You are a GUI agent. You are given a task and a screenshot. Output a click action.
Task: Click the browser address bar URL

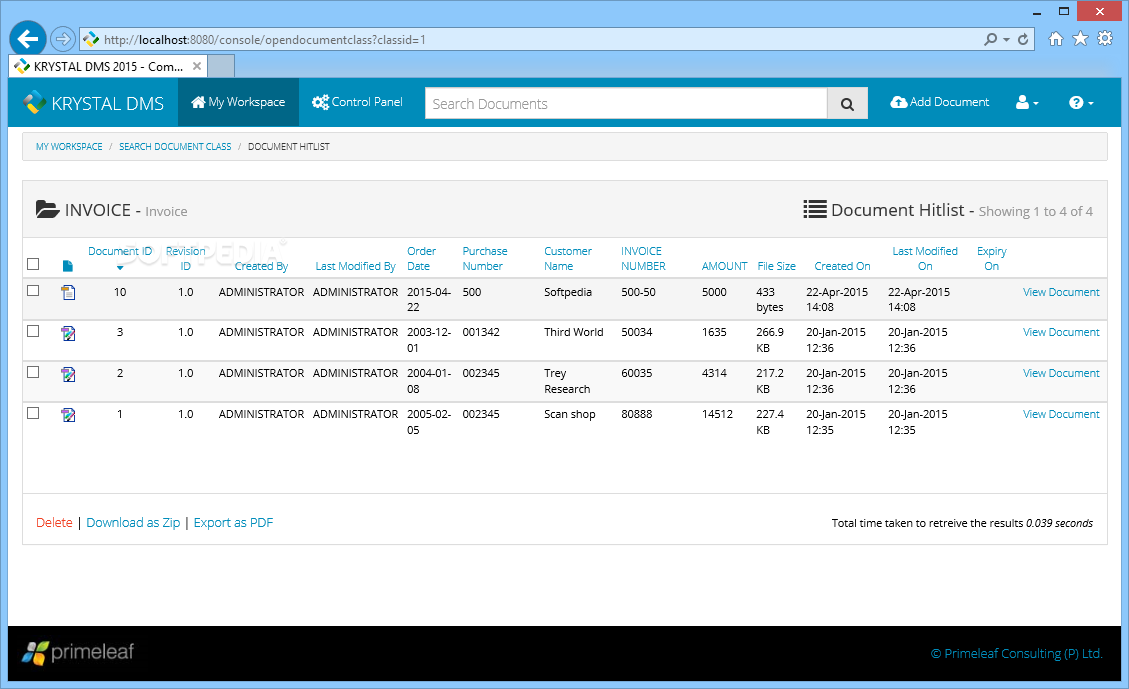(264, 40)
